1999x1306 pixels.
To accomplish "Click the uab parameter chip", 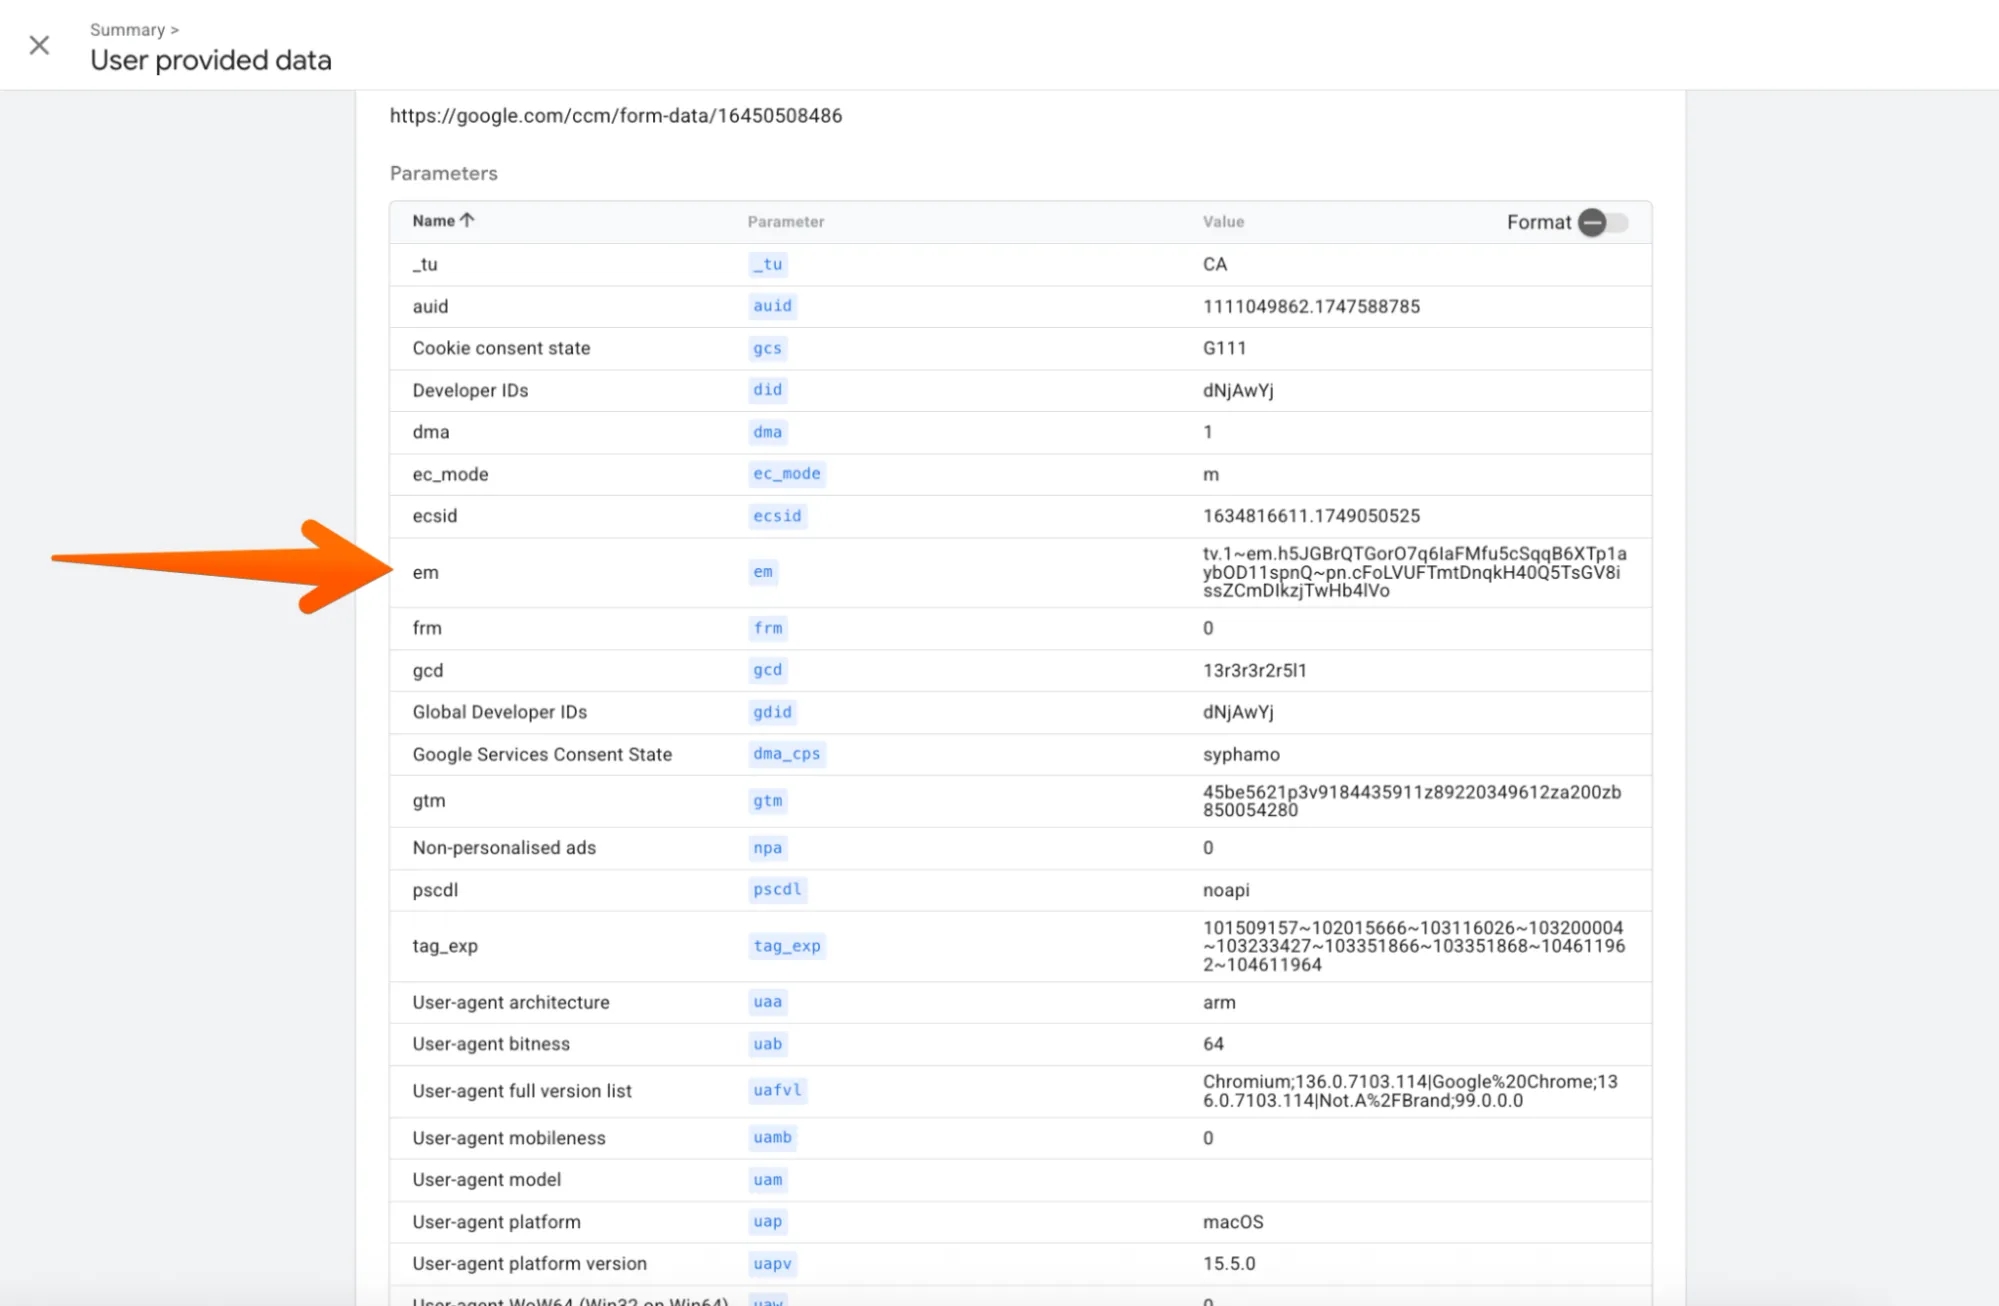I will click(767, 1044).
